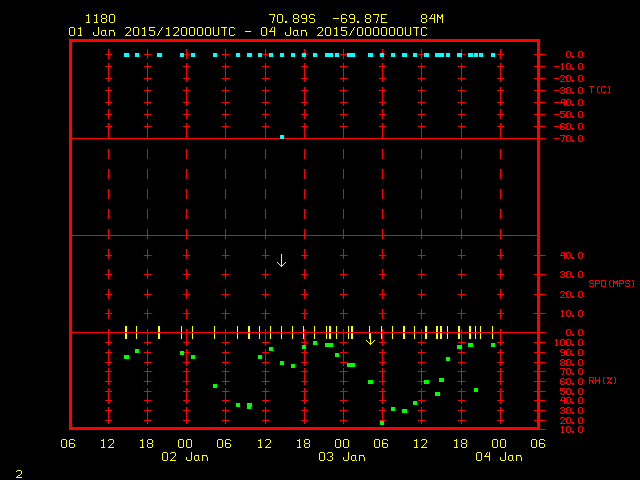640x480 pixels.
Task: Click the 02 Jan date label
Action: (185, 457)
